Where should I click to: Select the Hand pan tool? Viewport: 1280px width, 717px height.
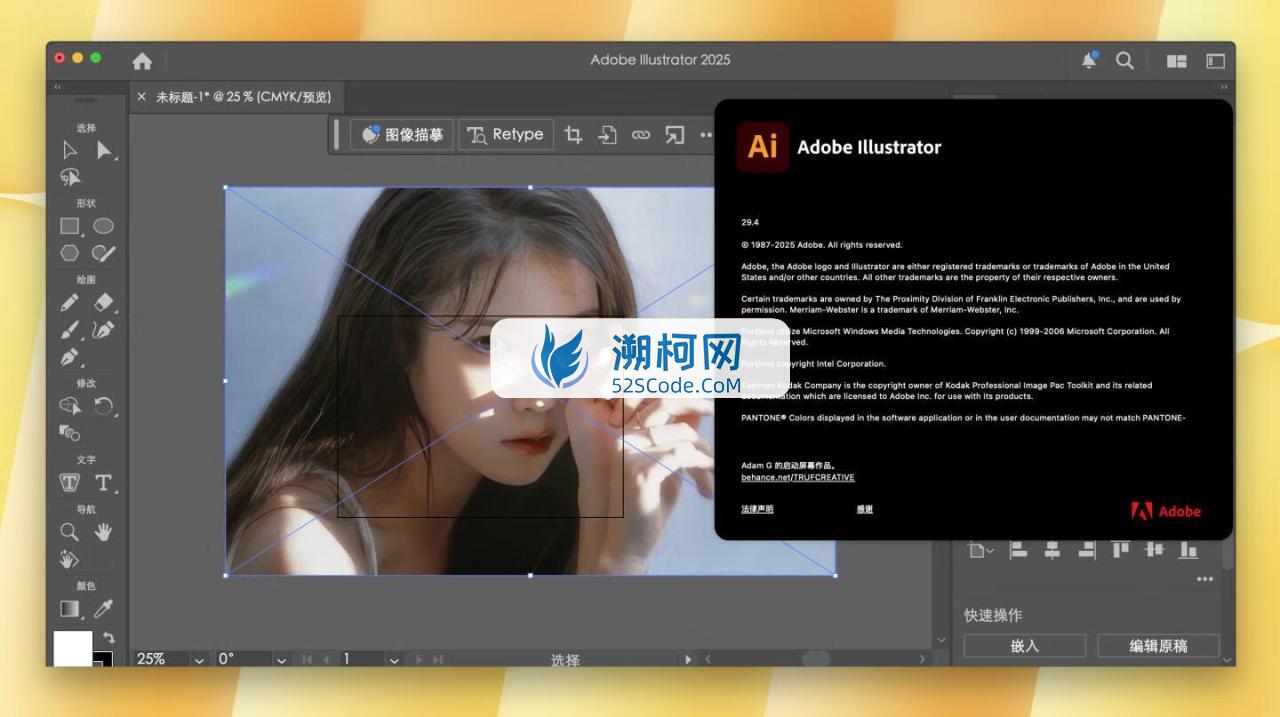coord(103,532)
